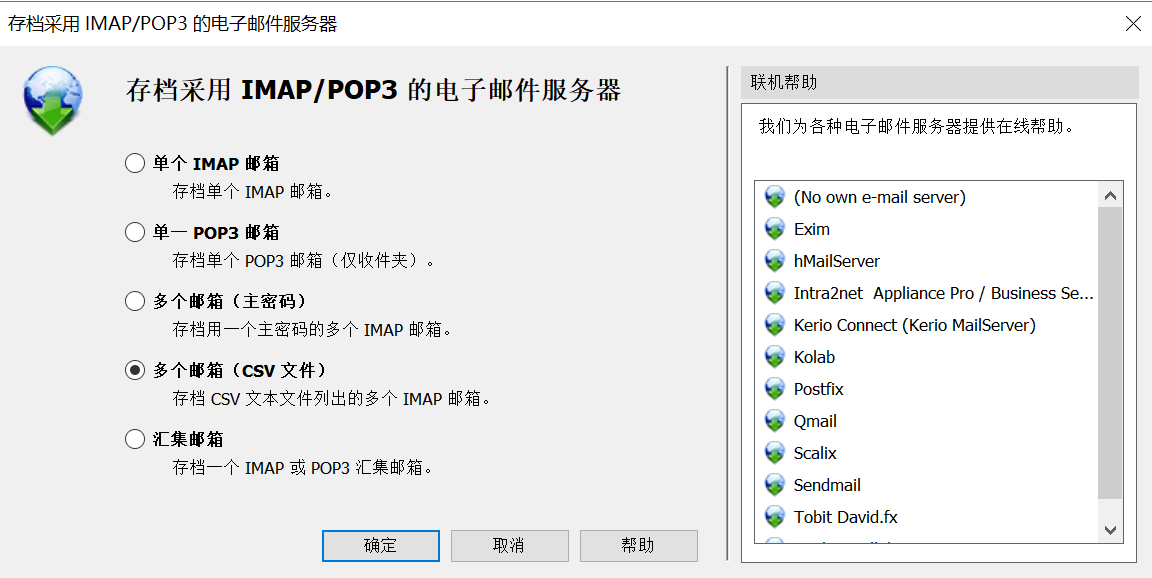Select the 单个 IMAP 邮箱 radio button
Screen dimensions: 1152x578
click(x=134, y=163)
